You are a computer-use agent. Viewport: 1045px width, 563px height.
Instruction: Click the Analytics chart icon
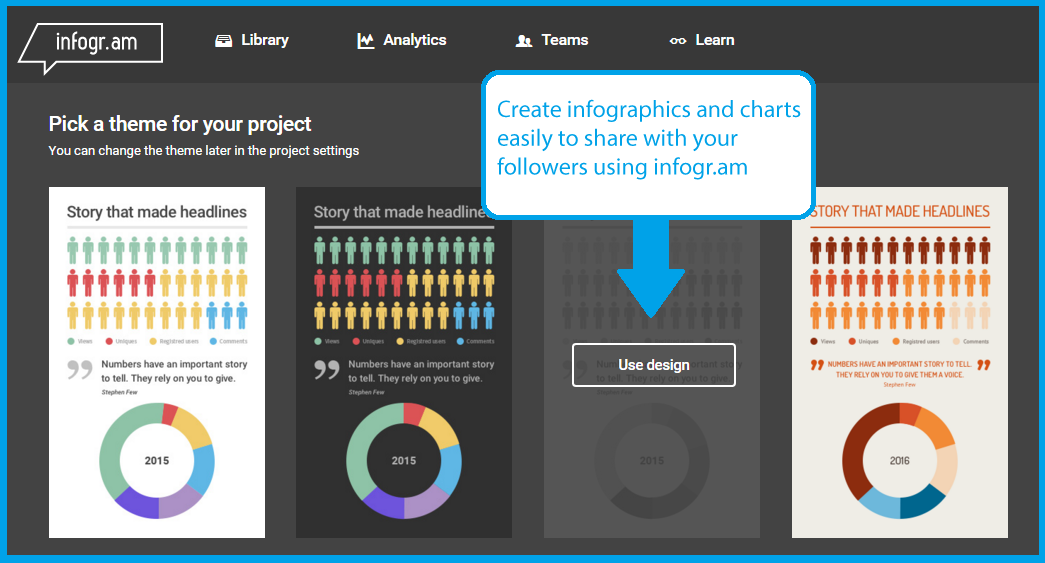[x=366, y=41]
